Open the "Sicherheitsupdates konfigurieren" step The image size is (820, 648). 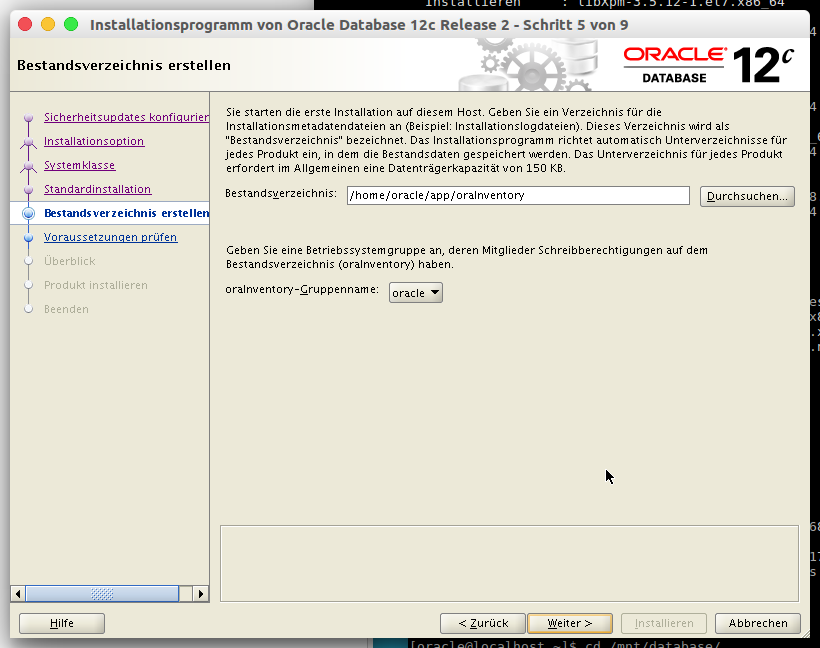tap(126, 117)
